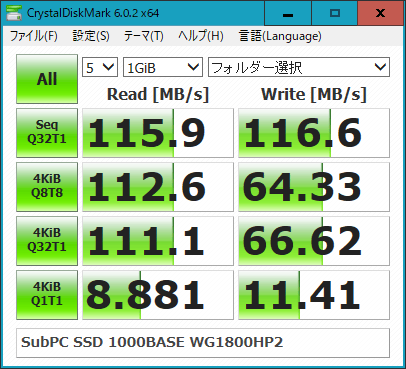Select the 4KiB Q8T8 read result 112.6
Screen dimensions: 406x369
pos(158,187)
